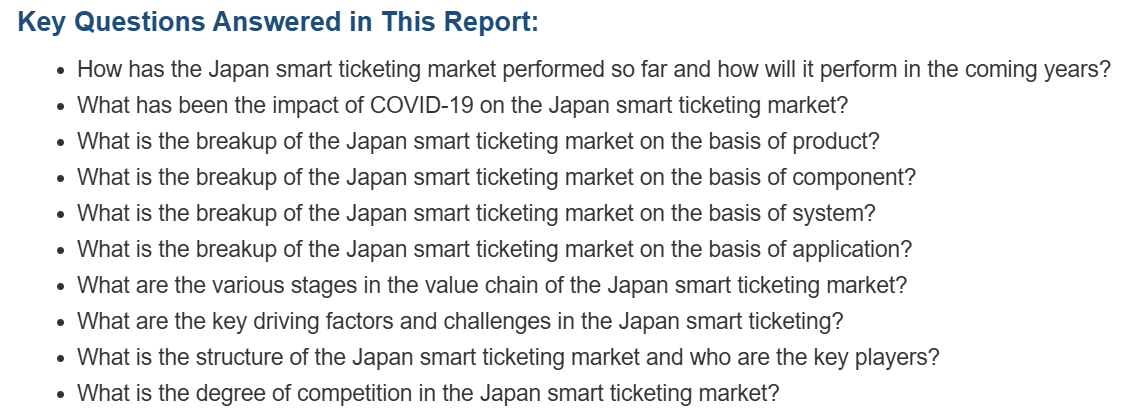1132x414 pixels.
Task: Click the breakup on basis of product question
Action: (479, 142)
